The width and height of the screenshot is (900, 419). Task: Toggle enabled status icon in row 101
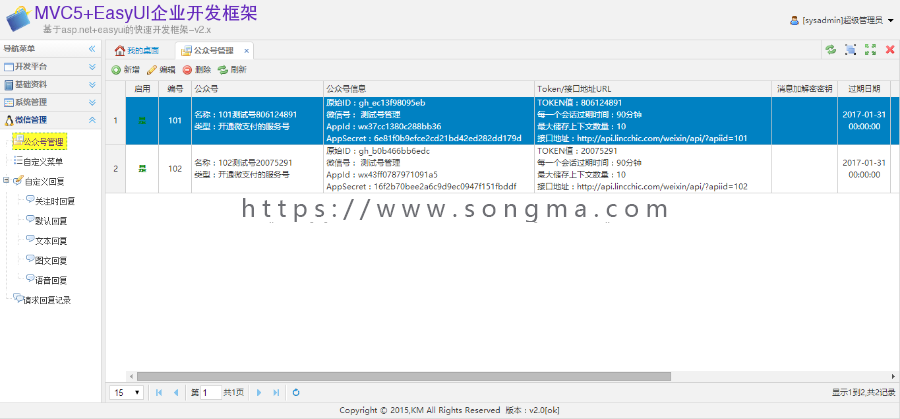[141, 121]
